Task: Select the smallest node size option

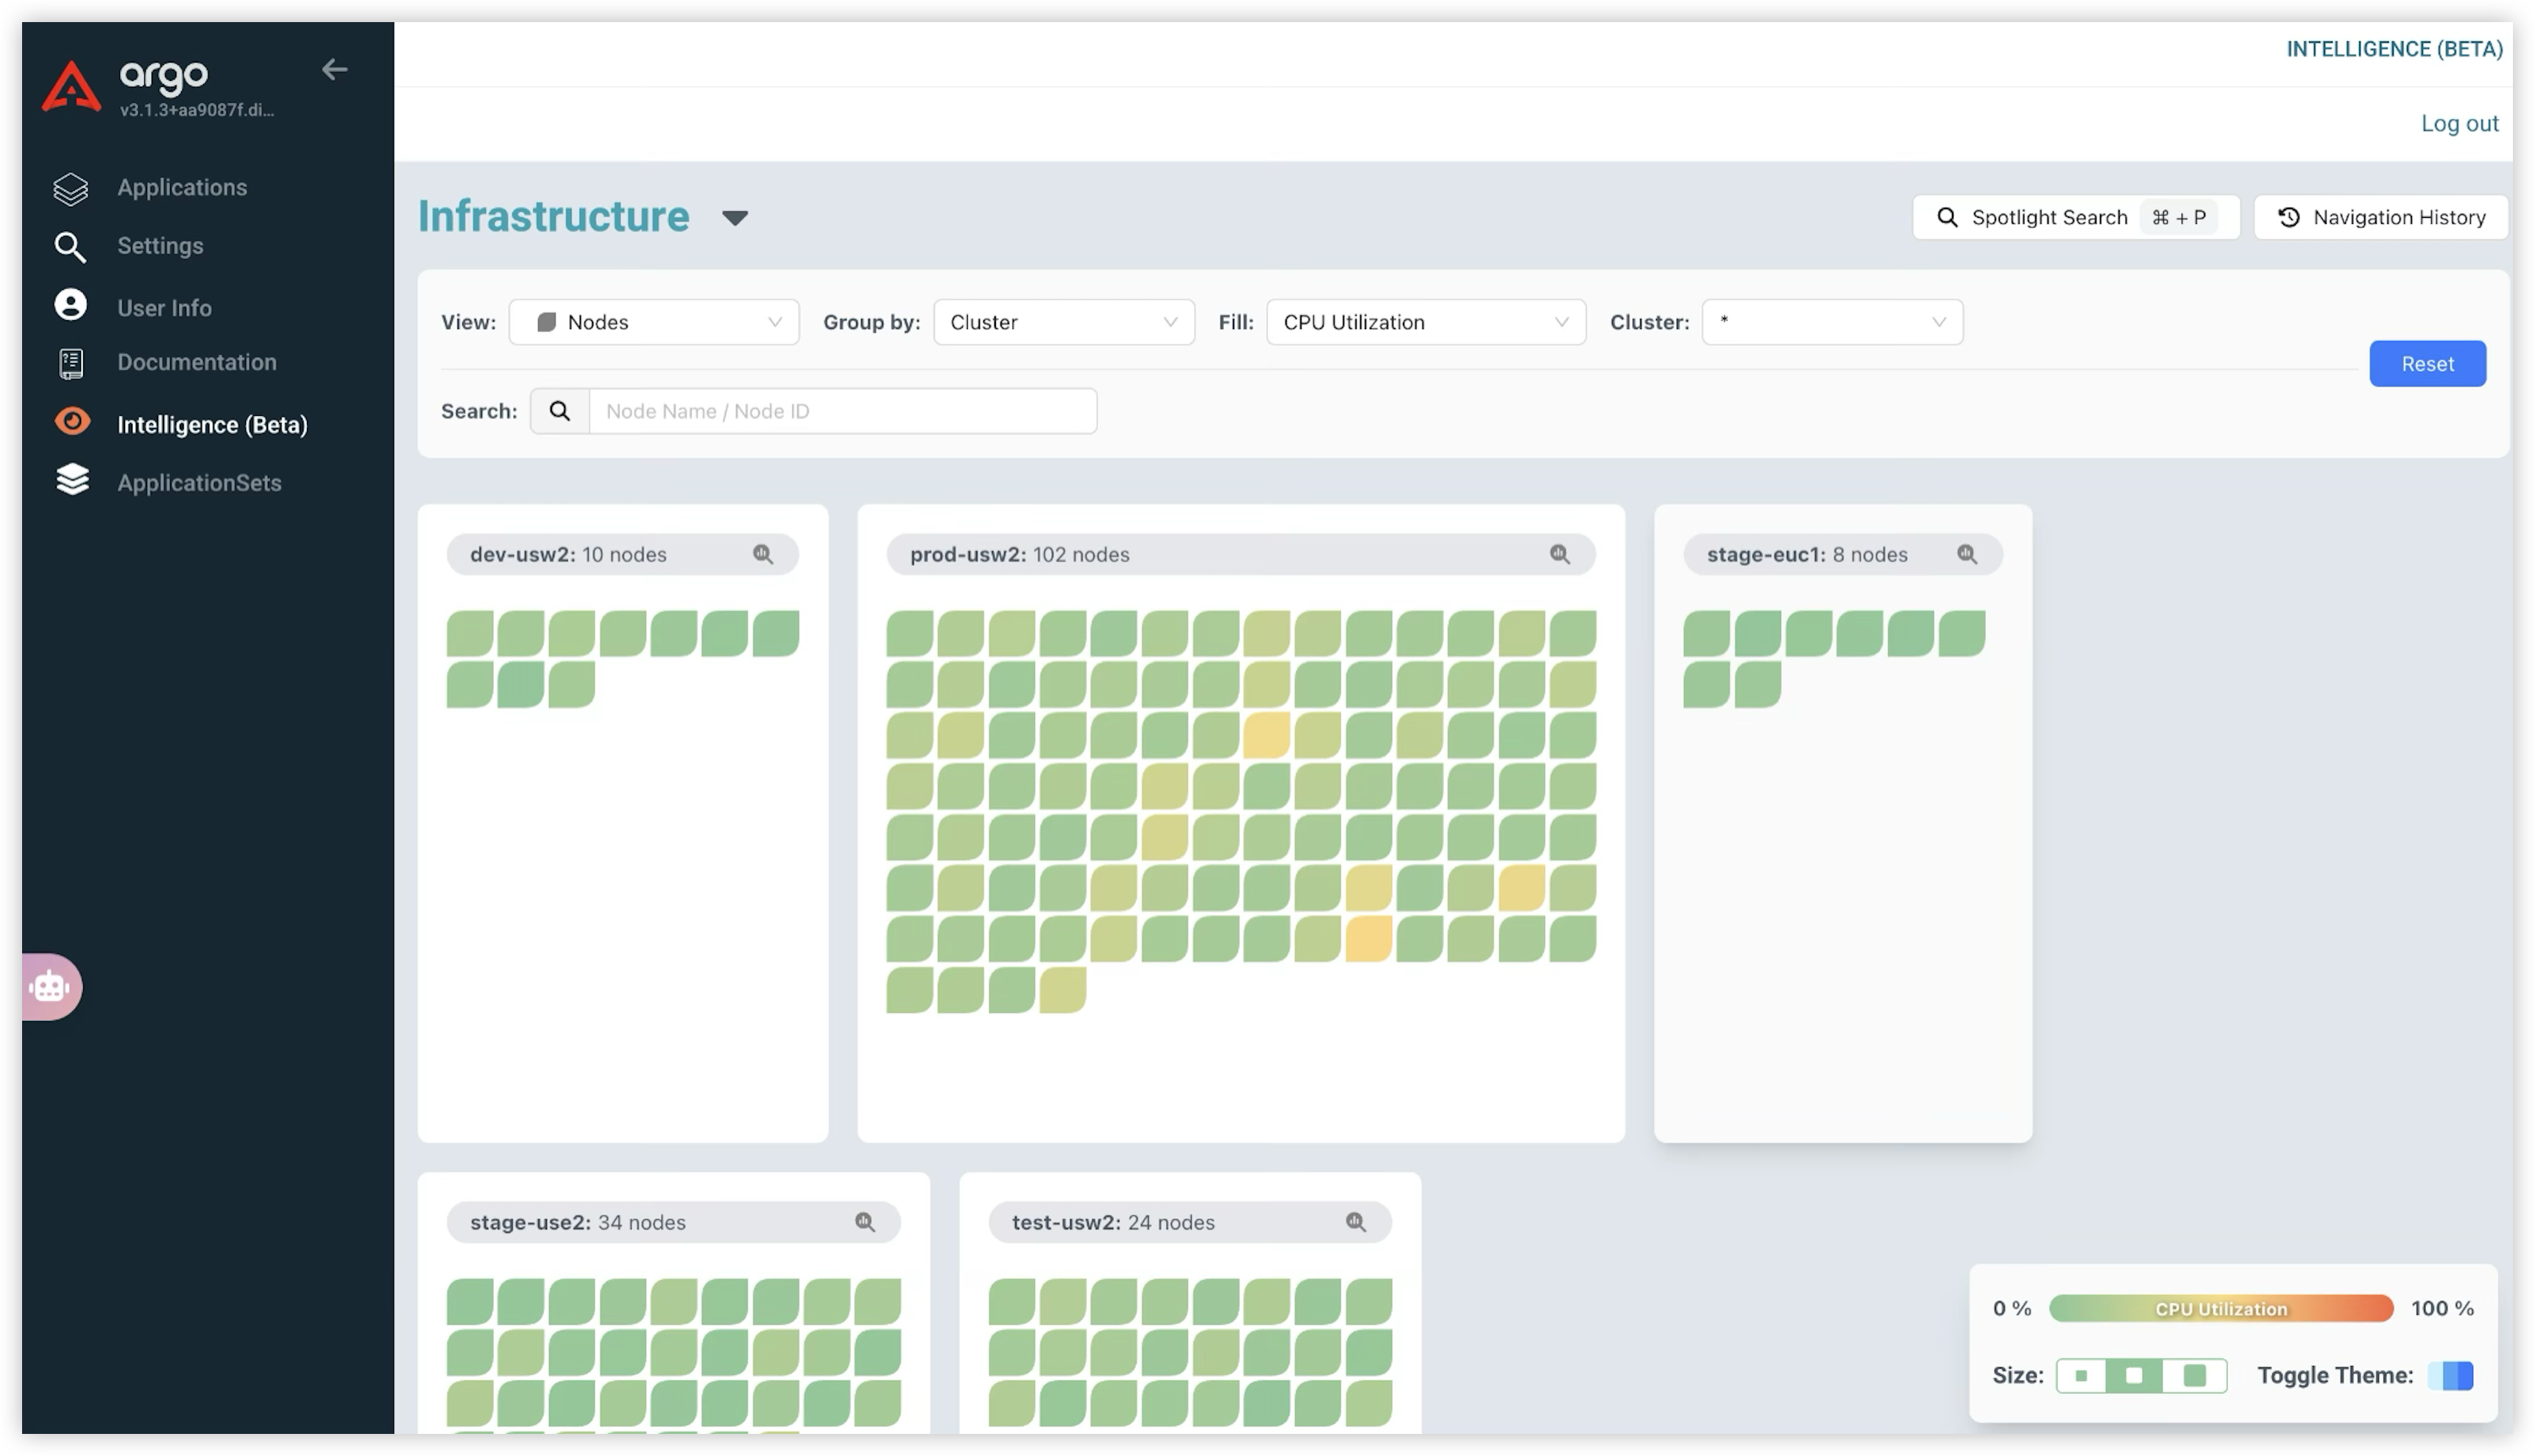Action: 2081,1376
